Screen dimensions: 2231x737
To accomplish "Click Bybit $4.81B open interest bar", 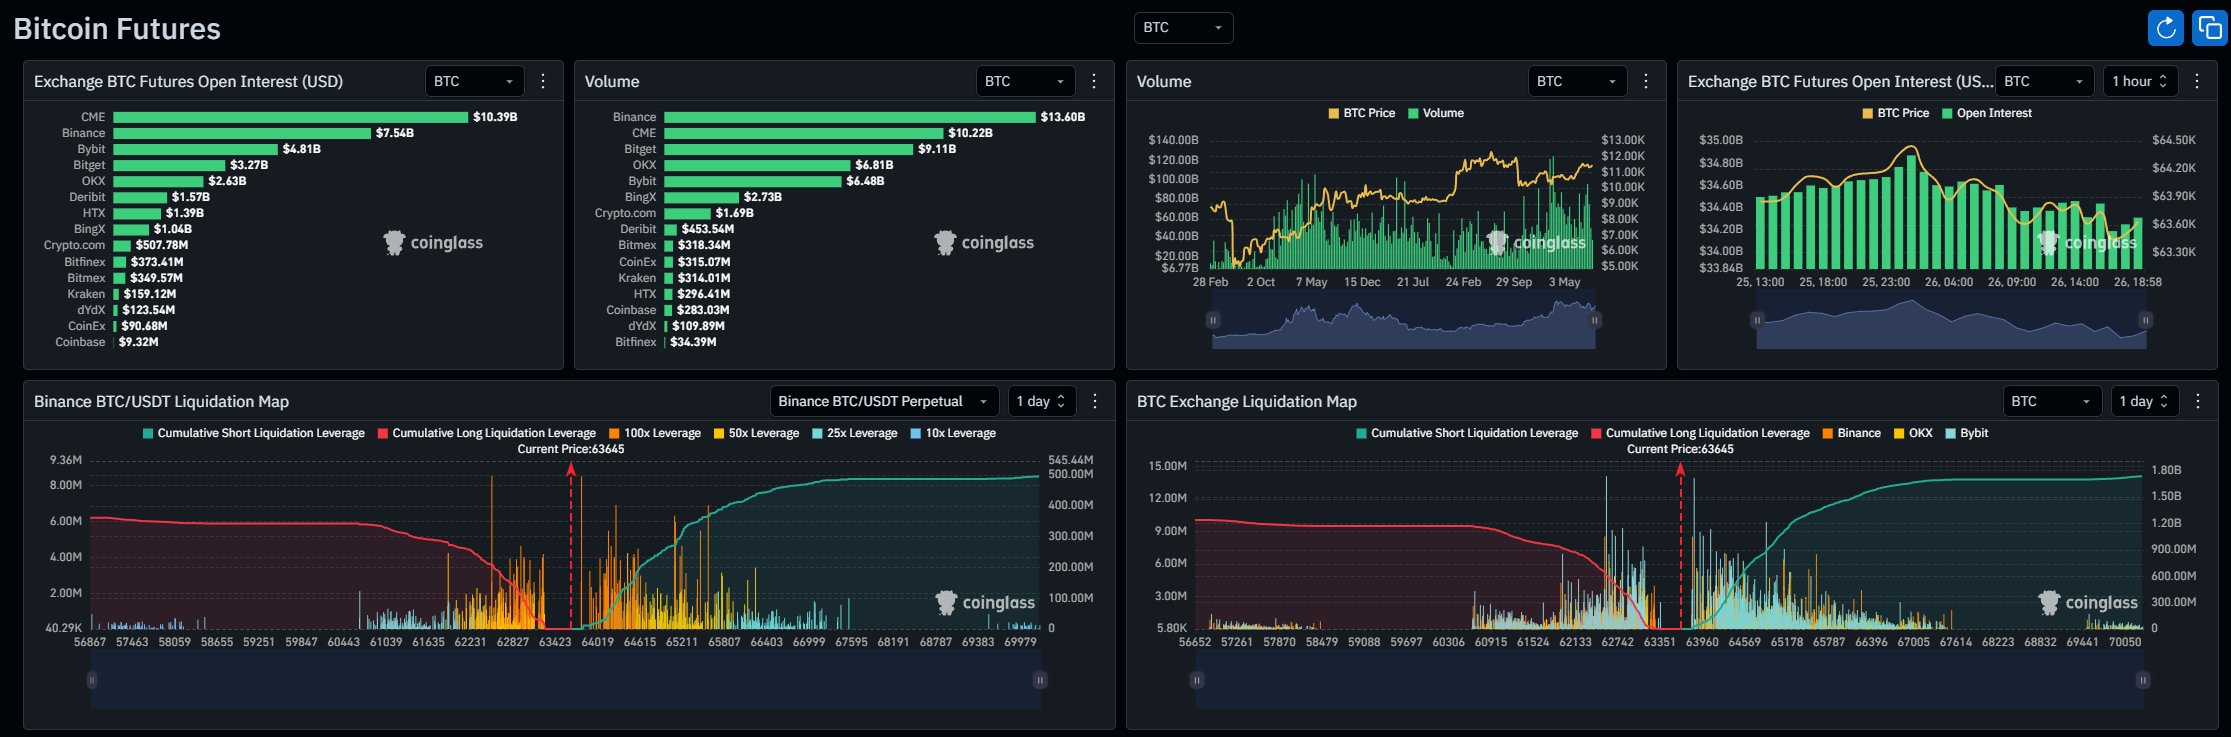I will 195,149.
